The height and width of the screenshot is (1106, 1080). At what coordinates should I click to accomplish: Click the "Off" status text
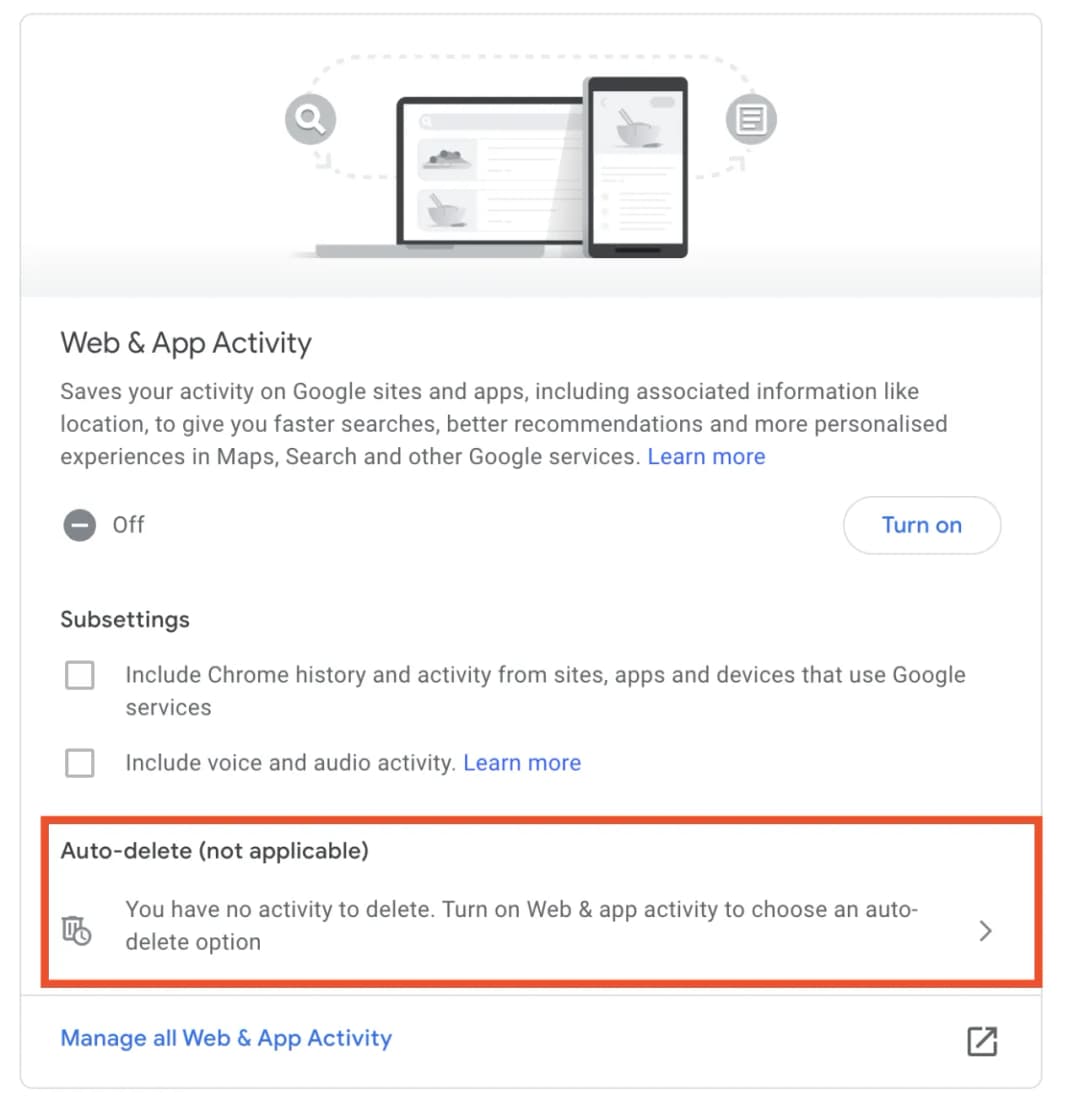pyautogui.click(x=128, y=525)
